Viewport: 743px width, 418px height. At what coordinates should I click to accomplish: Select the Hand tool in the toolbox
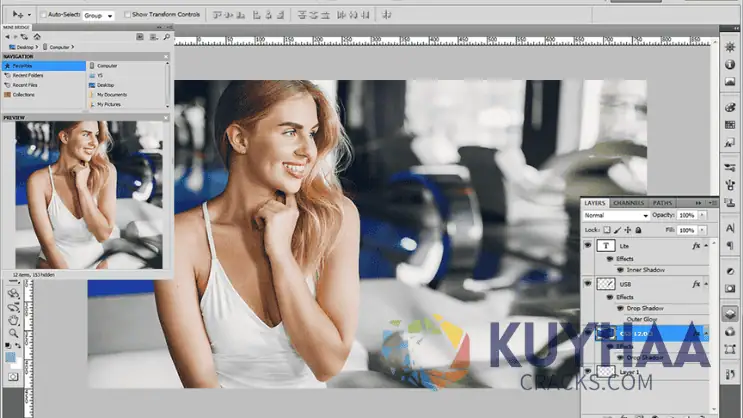pyautogui.click(x=14, y=320)
